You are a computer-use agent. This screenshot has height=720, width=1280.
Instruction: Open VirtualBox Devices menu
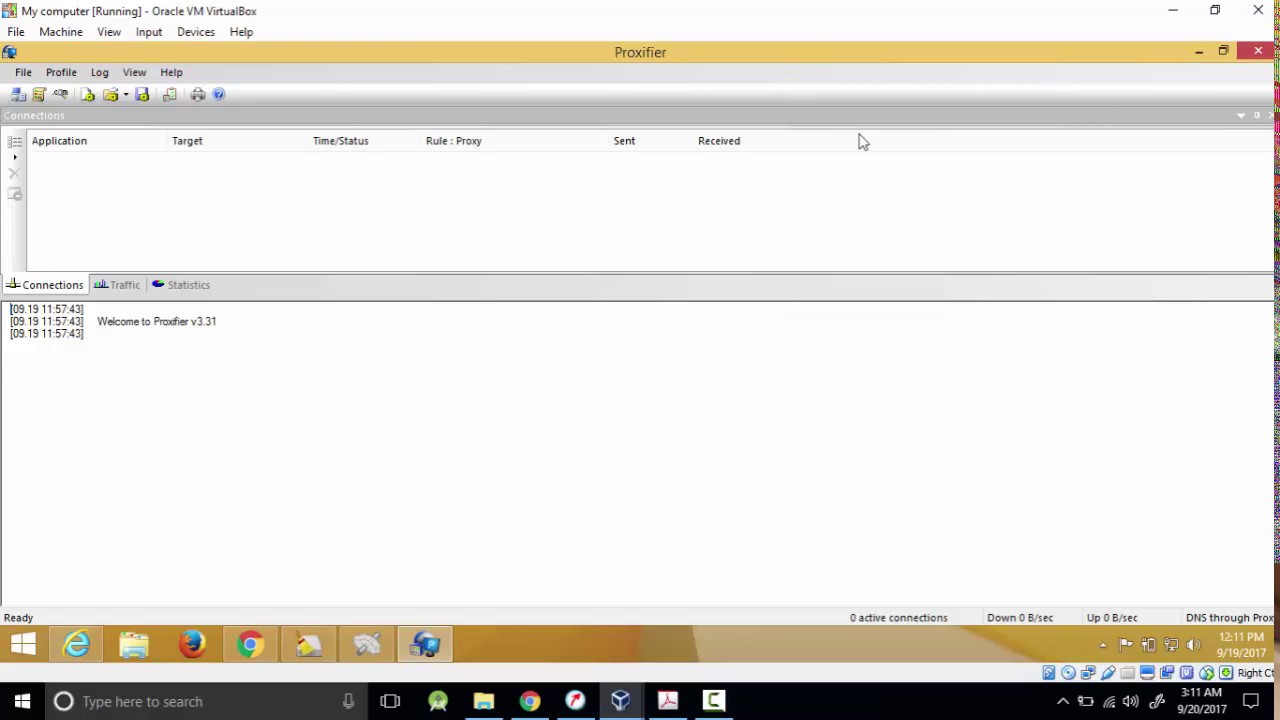[x=196, y=32]
